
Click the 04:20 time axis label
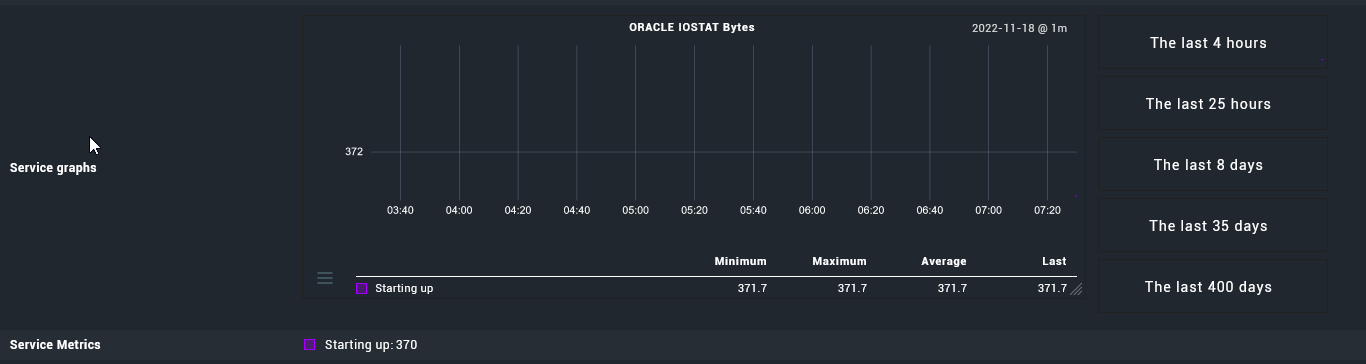pyautogui.click(x=518, y=210)
